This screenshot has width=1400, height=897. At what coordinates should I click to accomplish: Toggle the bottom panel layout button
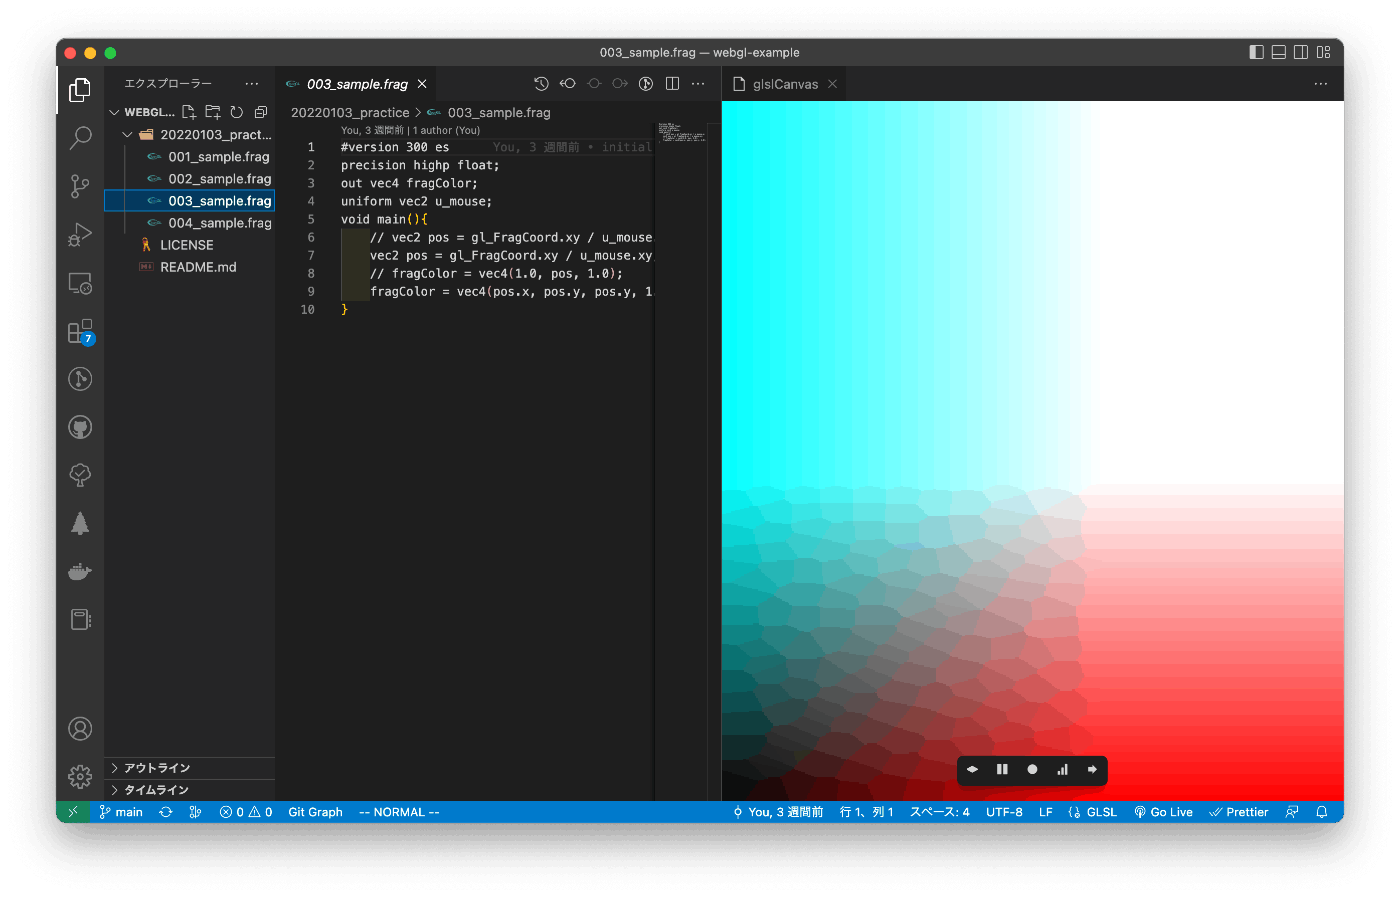1278,52
